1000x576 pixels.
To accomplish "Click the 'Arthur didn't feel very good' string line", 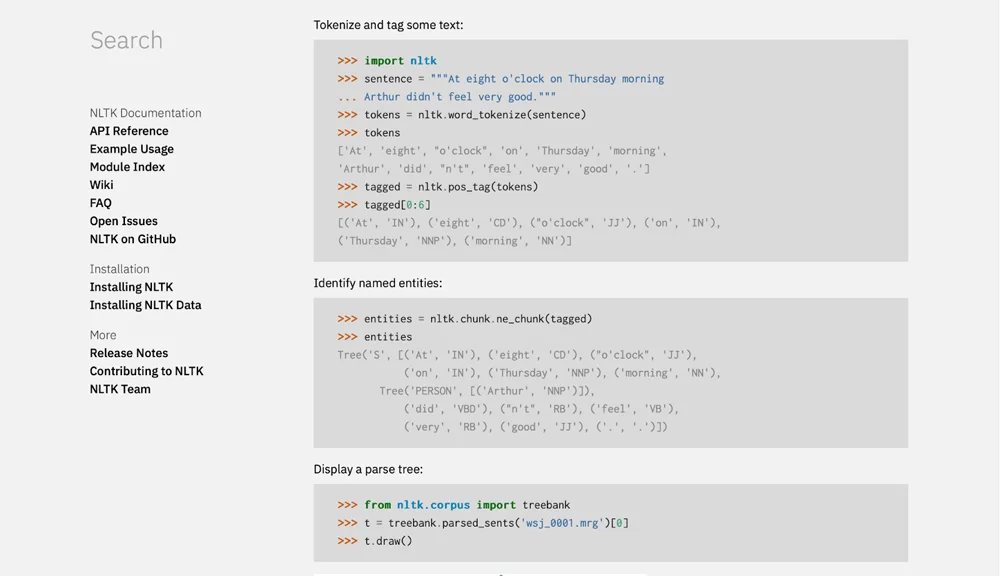I will click(x=446, y=97).
